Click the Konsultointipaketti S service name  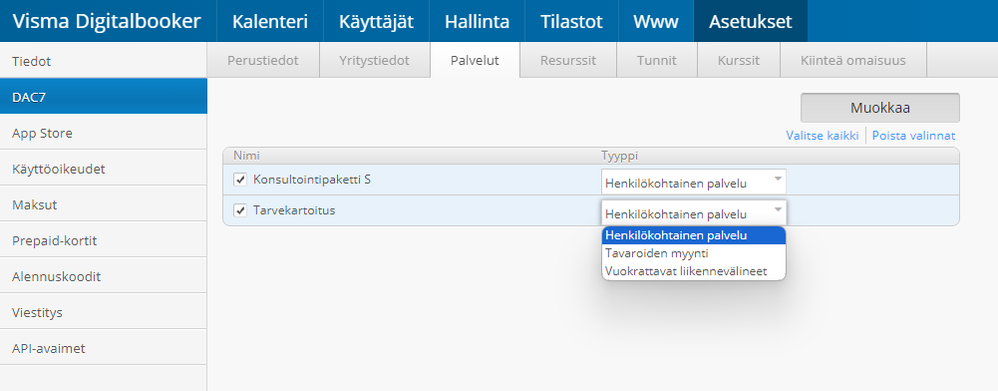point(312,180)
